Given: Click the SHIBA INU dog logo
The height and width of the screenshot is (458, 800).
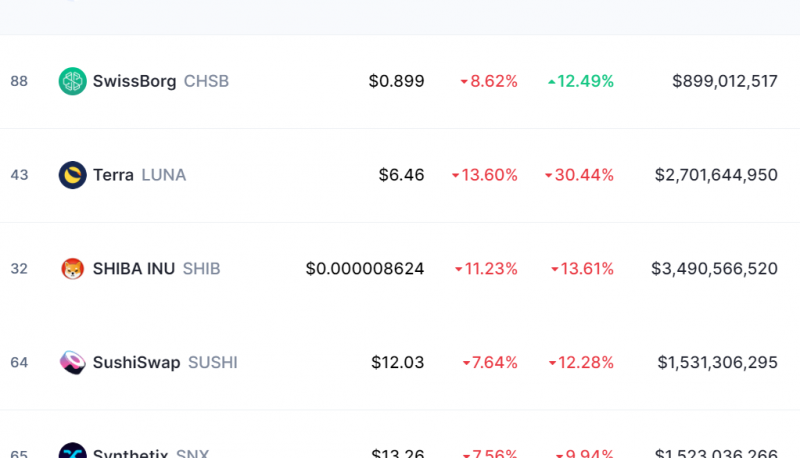Looking at the screenshot, I should [72, 269].
